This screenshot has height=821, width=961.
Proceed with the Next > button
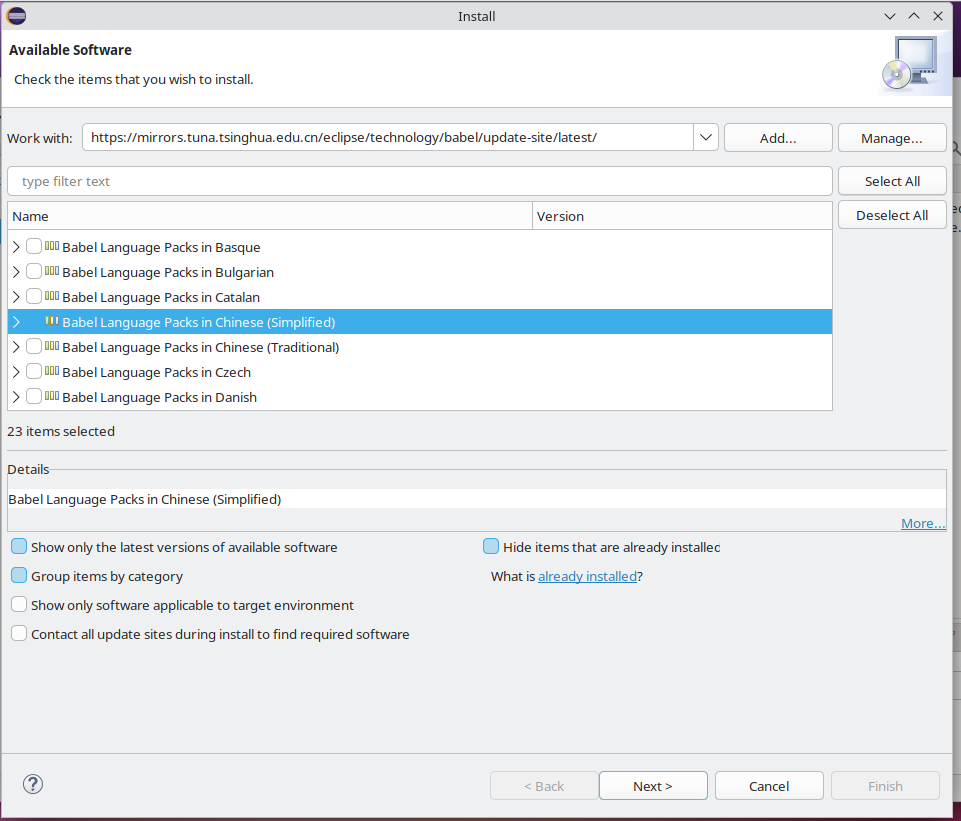[653, 785]
